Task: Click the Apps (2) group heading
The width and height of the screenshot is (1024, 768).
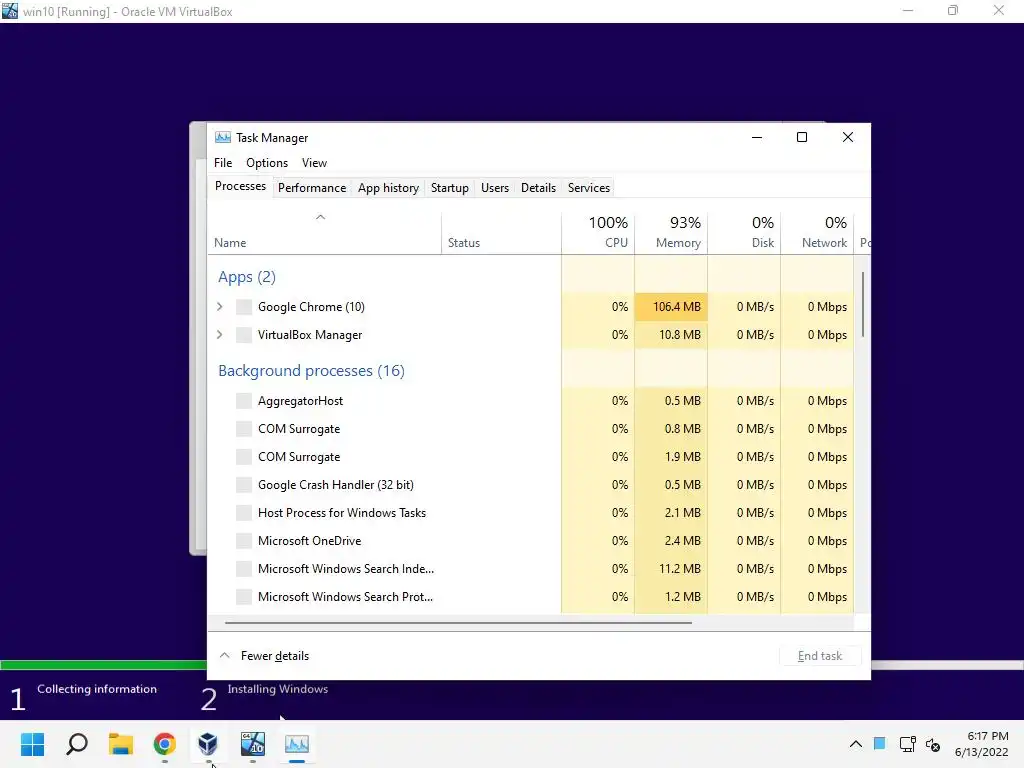Action: click(247, 277)
